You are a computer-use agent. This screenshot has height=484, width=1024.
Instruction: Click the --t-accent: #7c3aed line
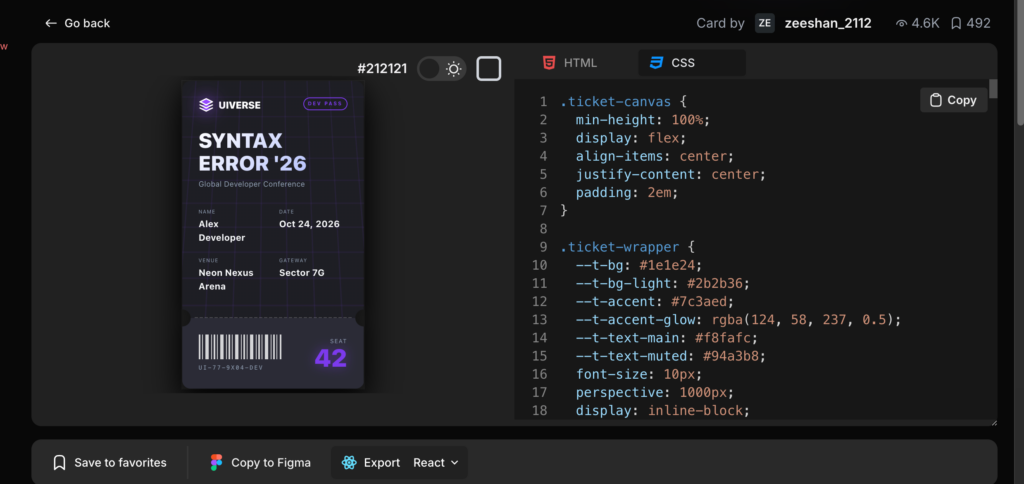click(x=654, y=301)
